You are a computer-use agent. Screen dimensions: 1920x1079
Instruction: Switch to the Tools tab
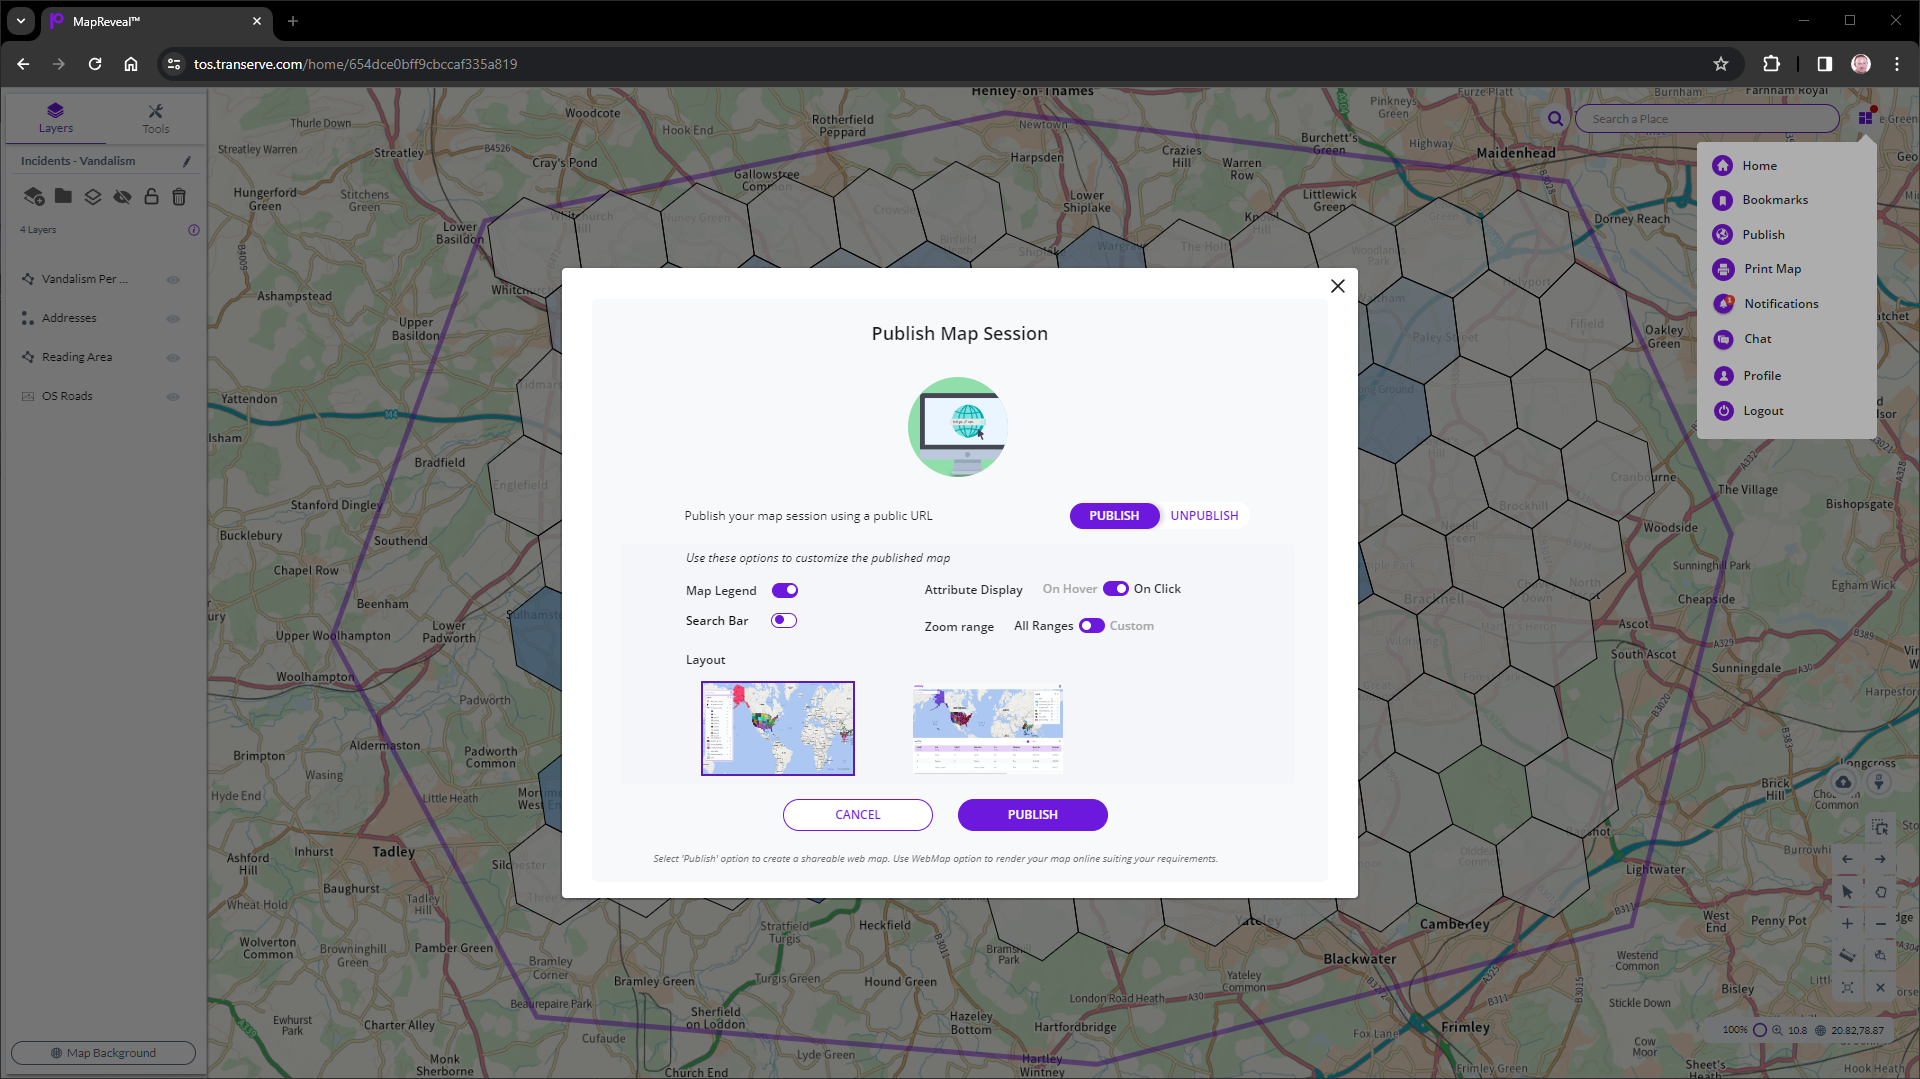156,117
